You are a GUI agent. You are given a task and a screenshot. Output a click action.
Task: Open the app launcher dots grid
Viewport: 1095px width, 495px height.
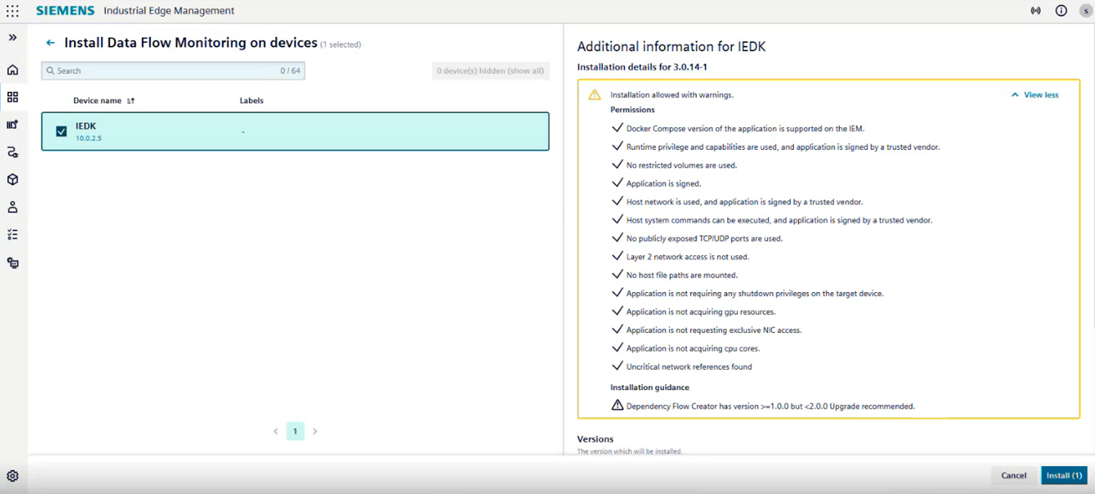point(13,11)
